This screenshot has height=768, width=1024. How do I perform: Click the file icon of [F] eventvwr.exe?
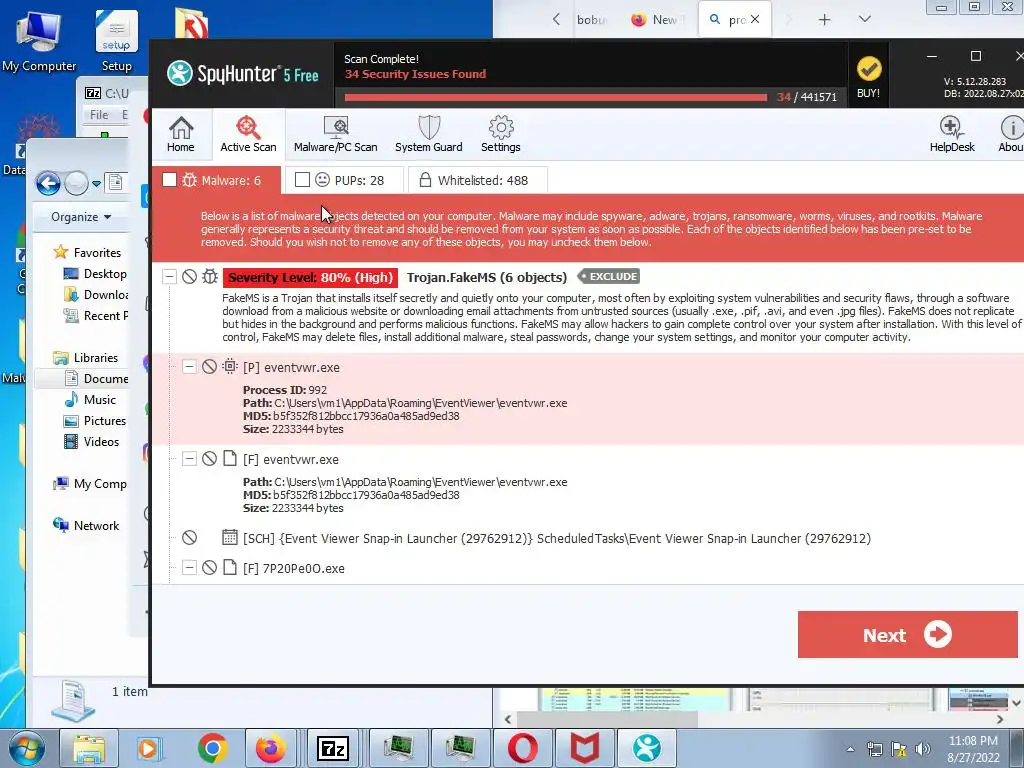pyautogui.click(x=229, y=458)
